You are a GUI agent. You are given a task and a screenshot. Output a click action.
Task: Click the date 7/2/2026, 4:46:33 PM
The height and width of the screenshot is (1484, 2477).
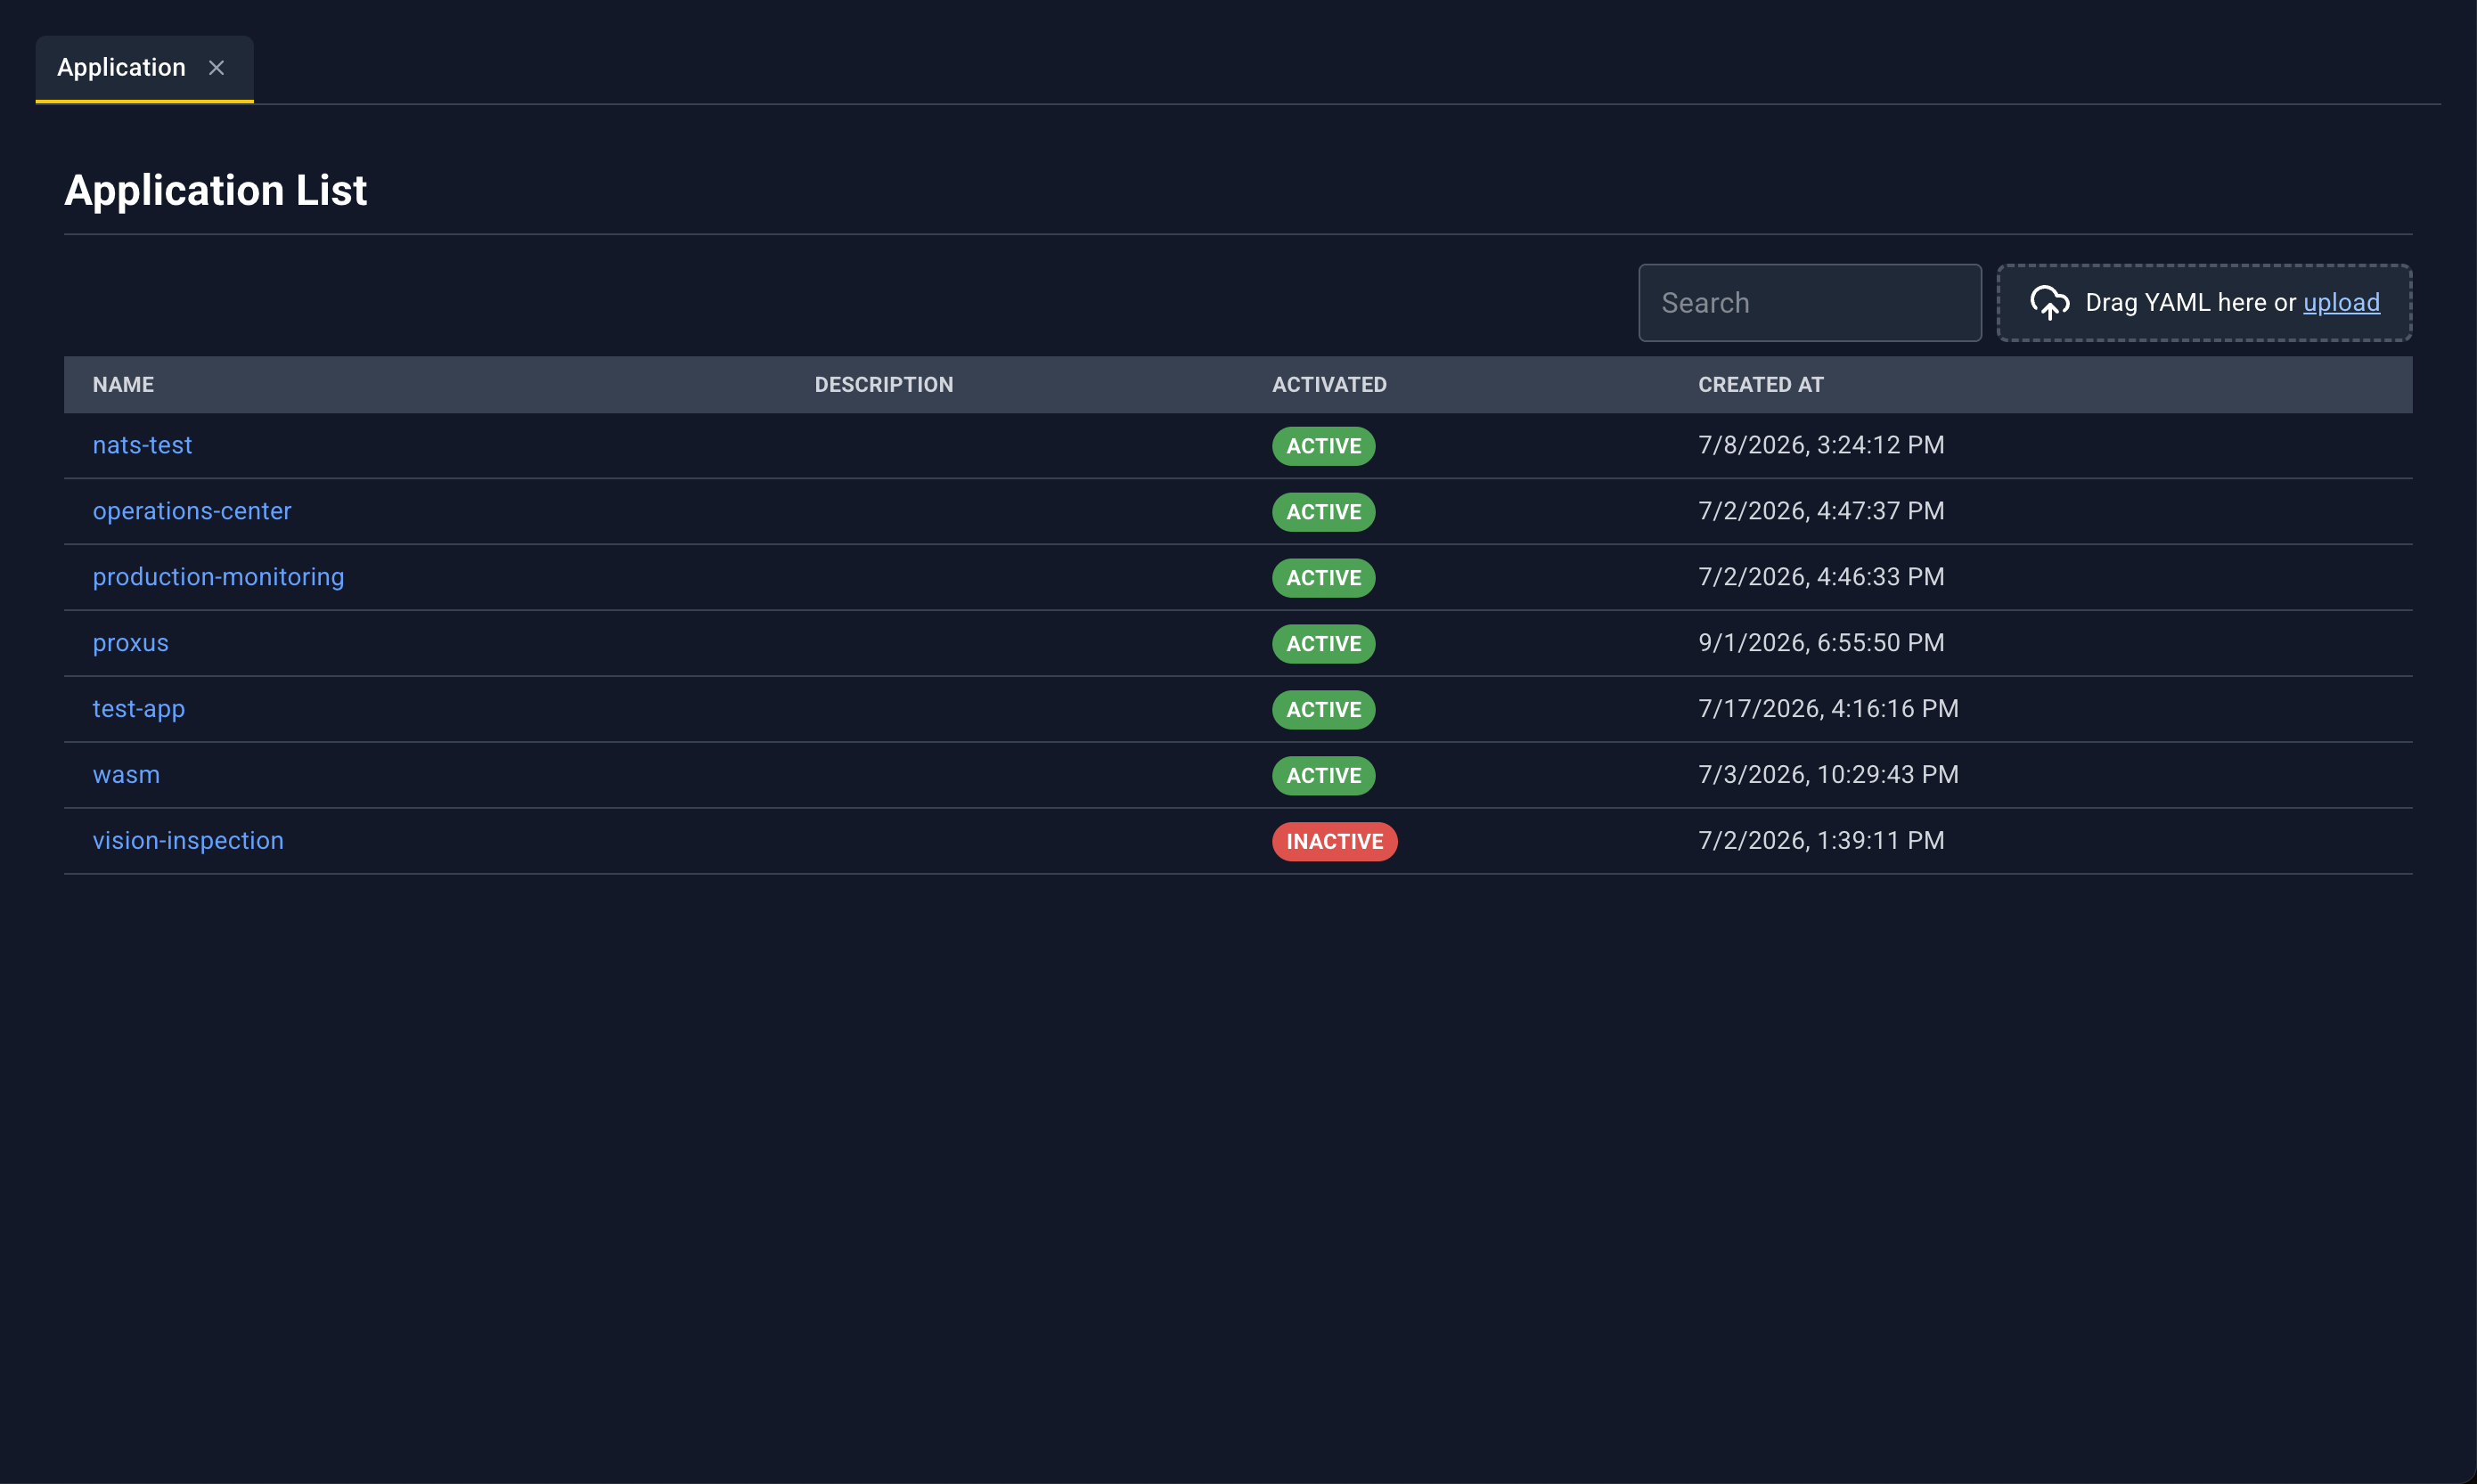[x=1821, y=577]
